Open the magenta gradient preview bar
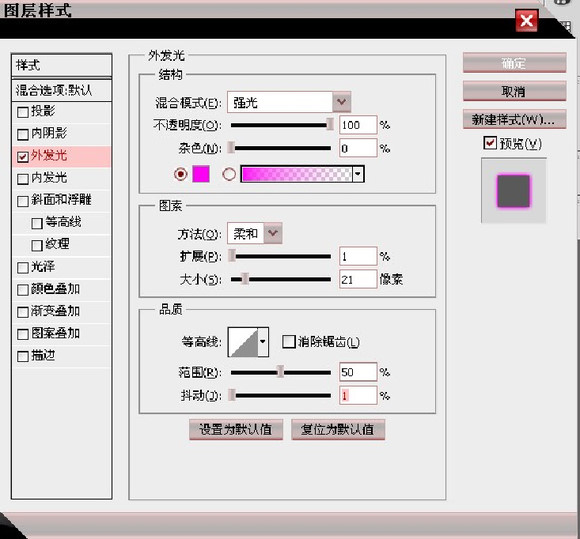The image size is (580, 539). click(297, 174)
